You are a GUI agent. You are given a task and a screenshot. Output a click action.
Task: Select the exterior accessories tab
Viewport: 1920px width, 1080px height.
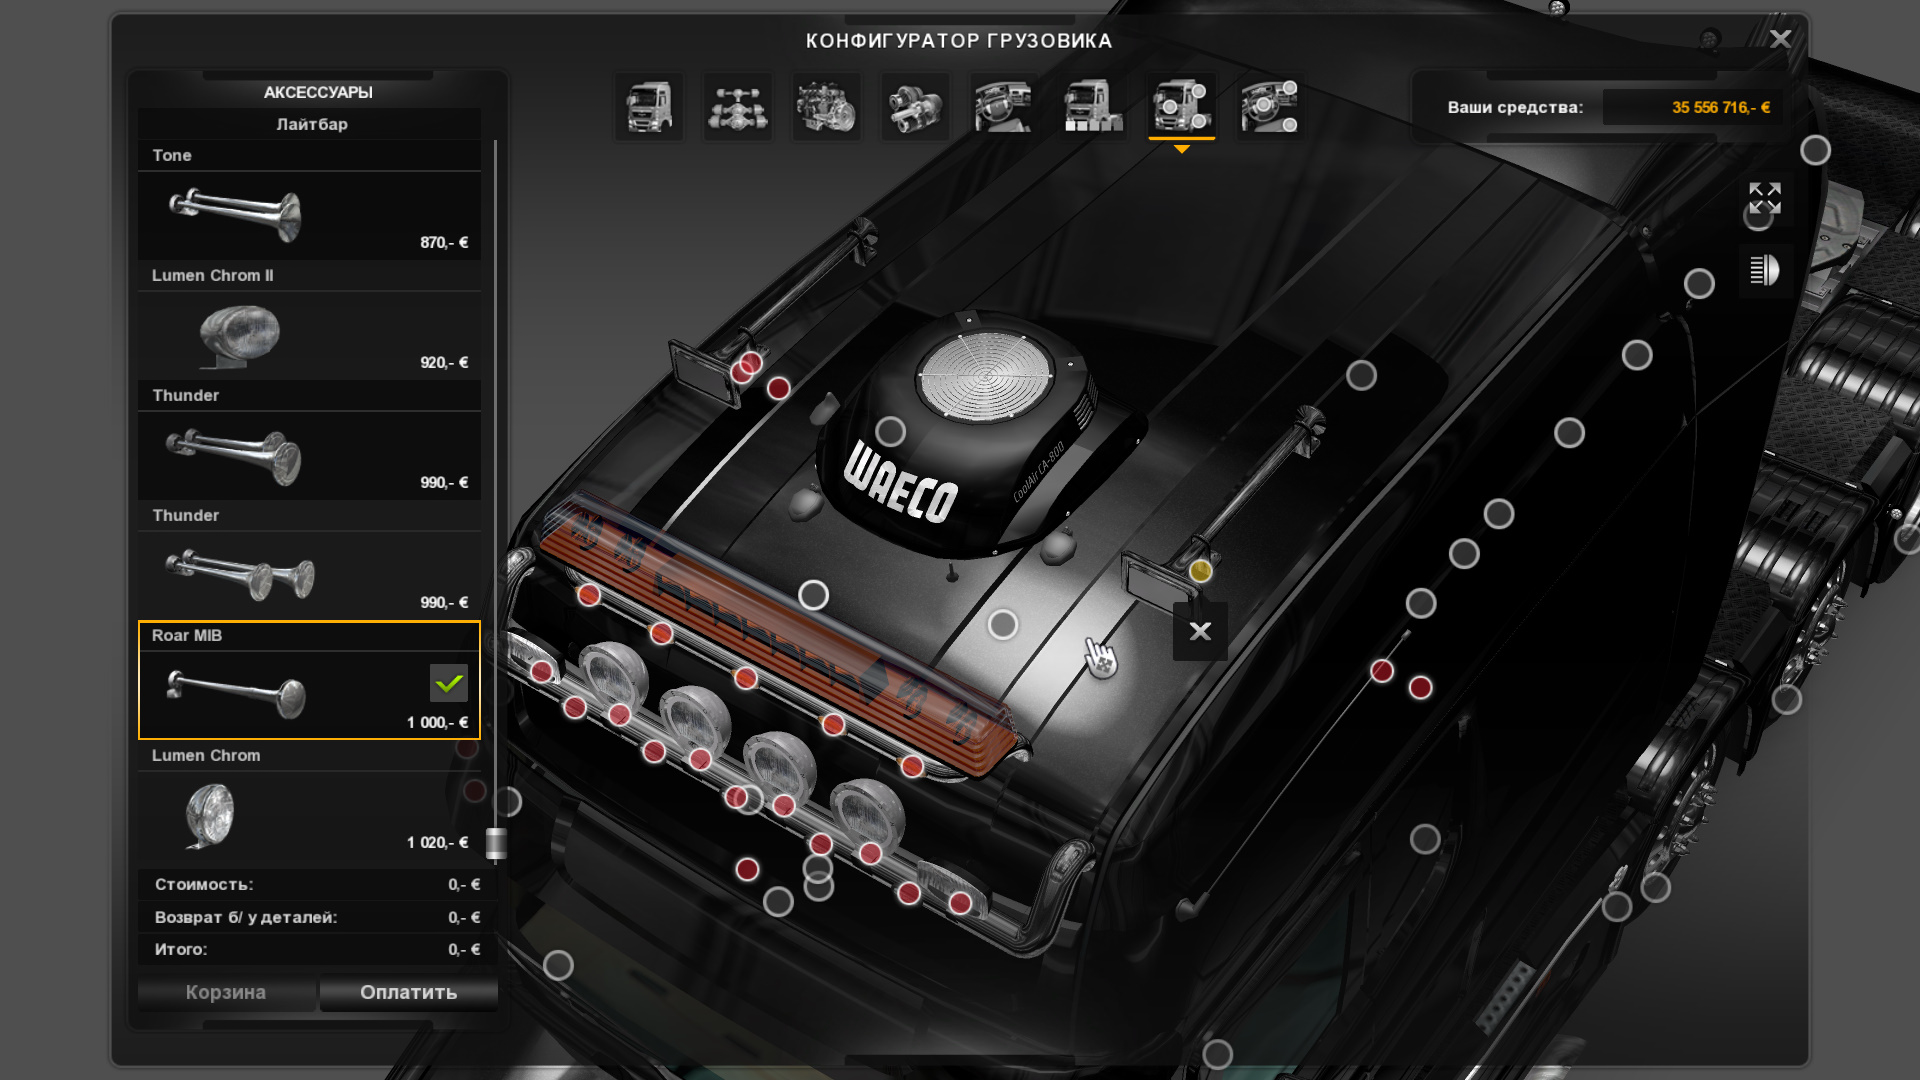[1181, 107]
